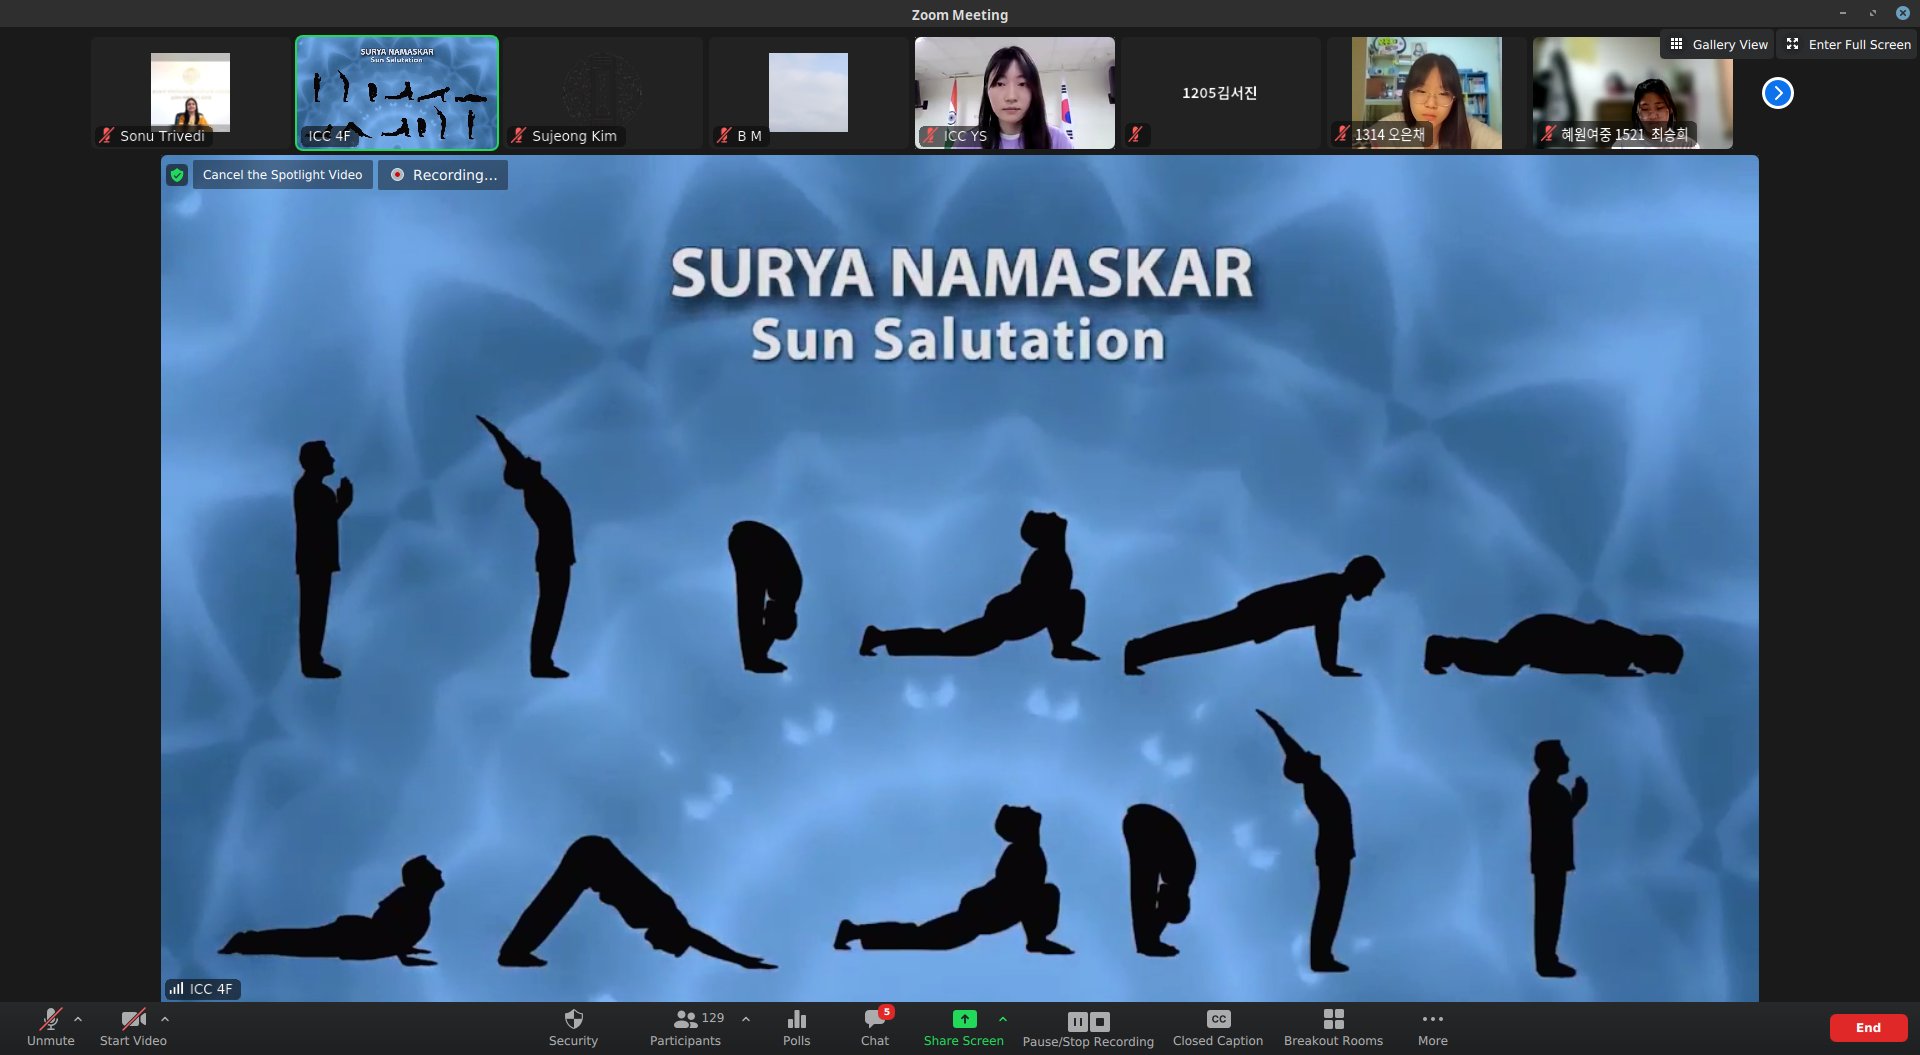The image size is (1920, 1055).
Task: Expand video settings arrow beside Start Video
Action: pyautogui.click(x=165, y=1019)
